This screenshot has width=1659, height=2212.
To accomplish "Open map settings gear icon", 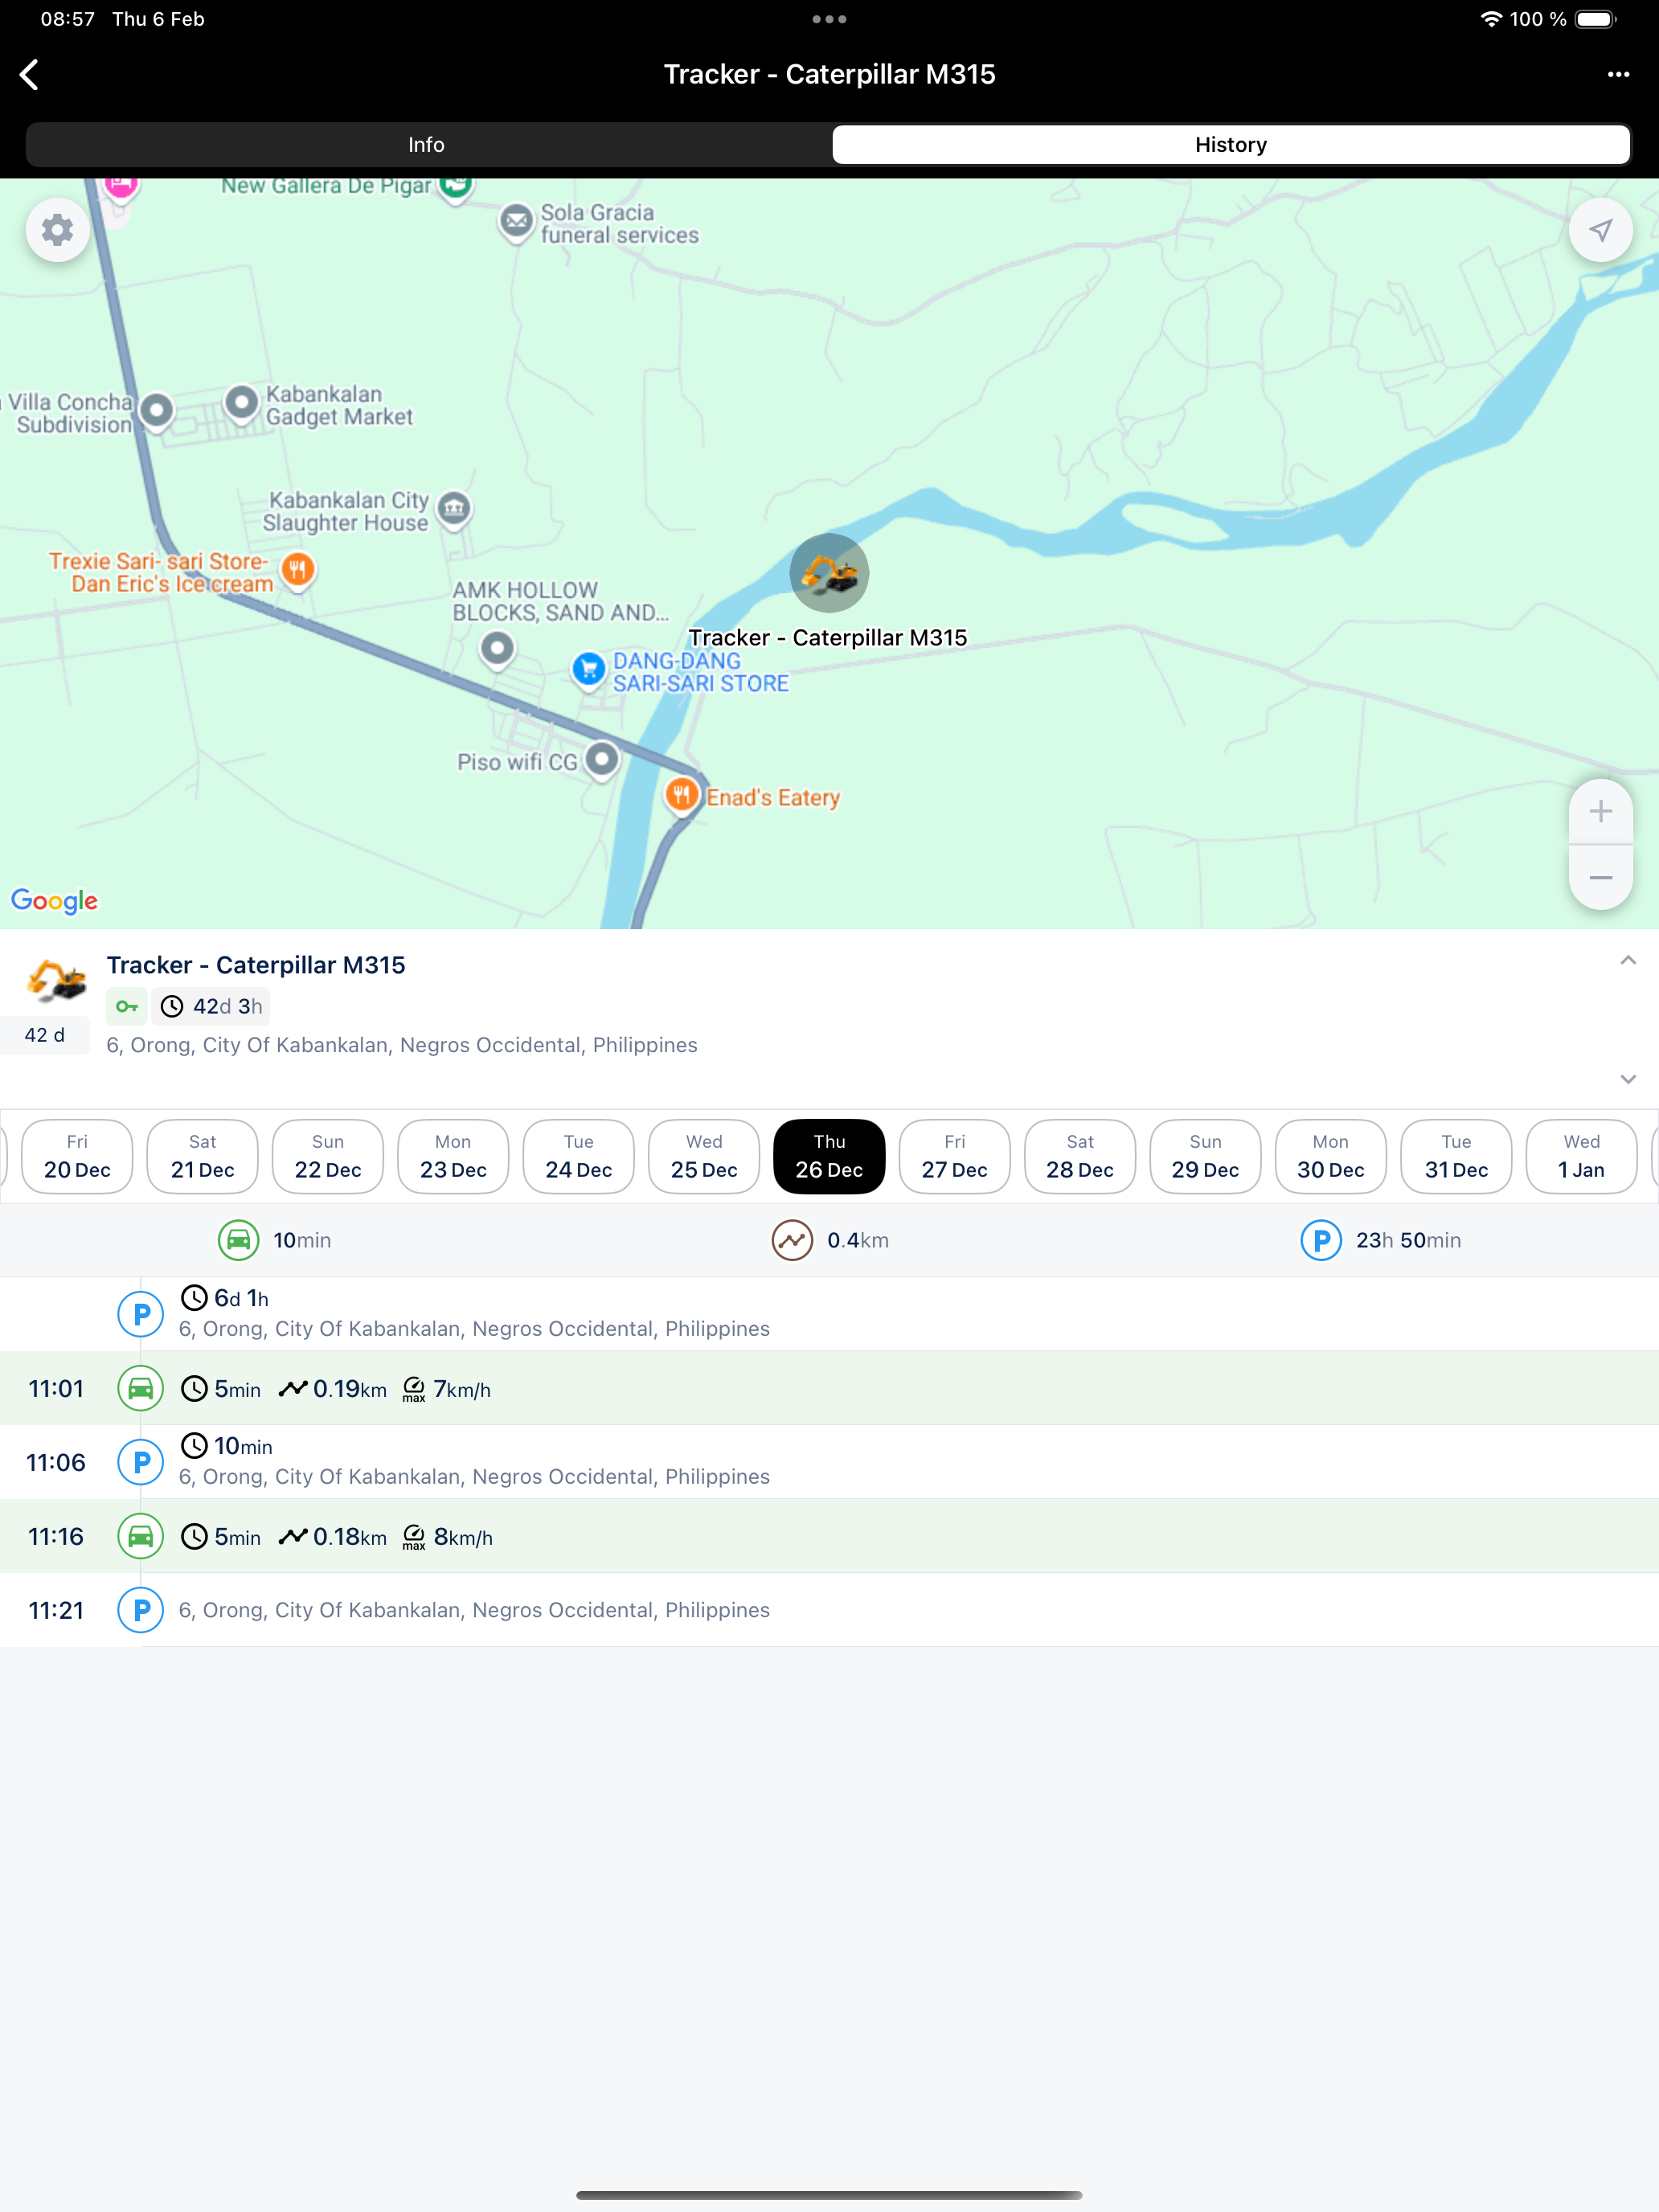I will pyautogui.click(x=57, y=231).
